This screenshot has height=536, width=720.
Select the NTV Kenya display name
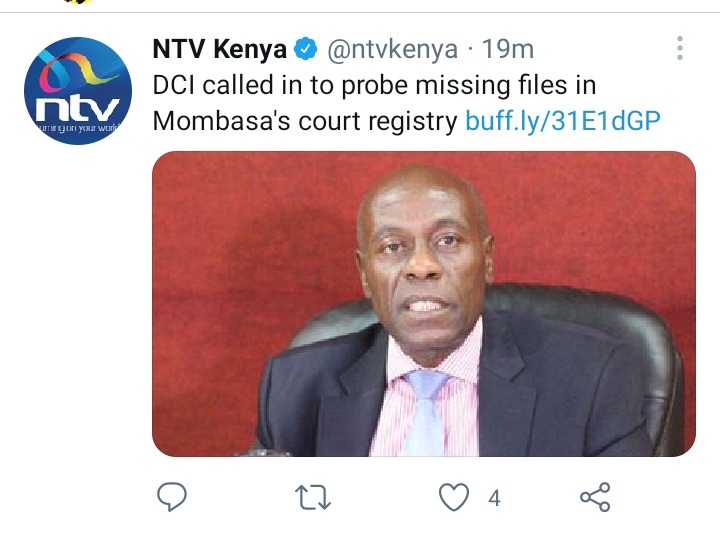tap(219, 49)
